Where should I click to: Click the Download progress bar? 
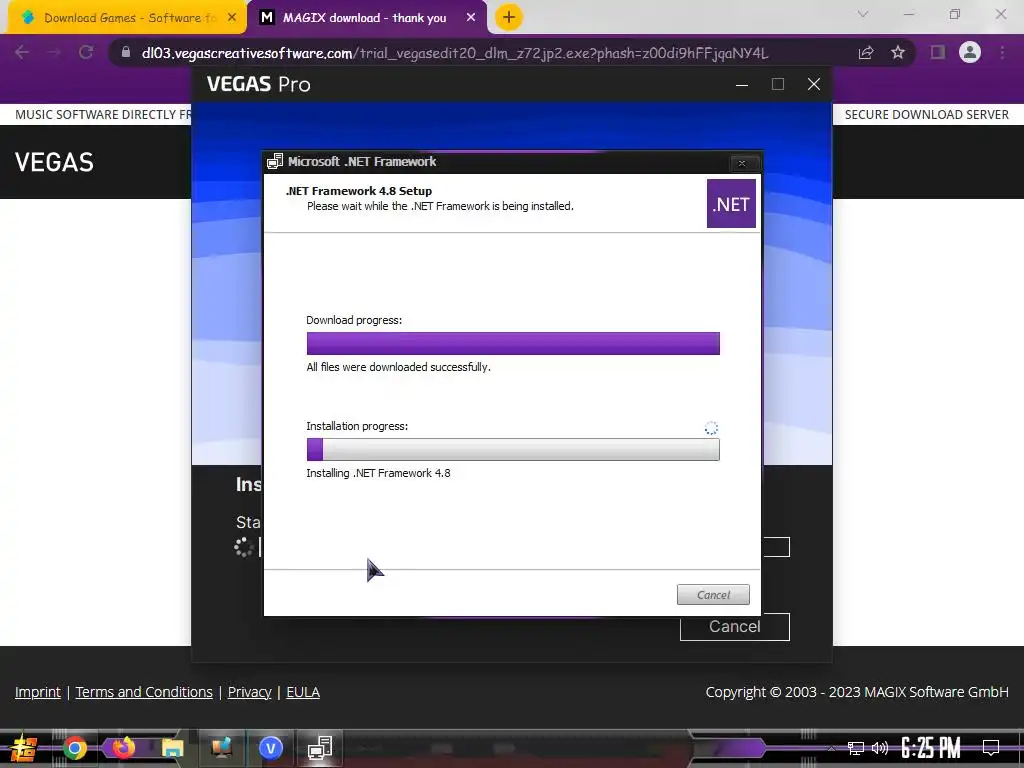pos(513,344)
